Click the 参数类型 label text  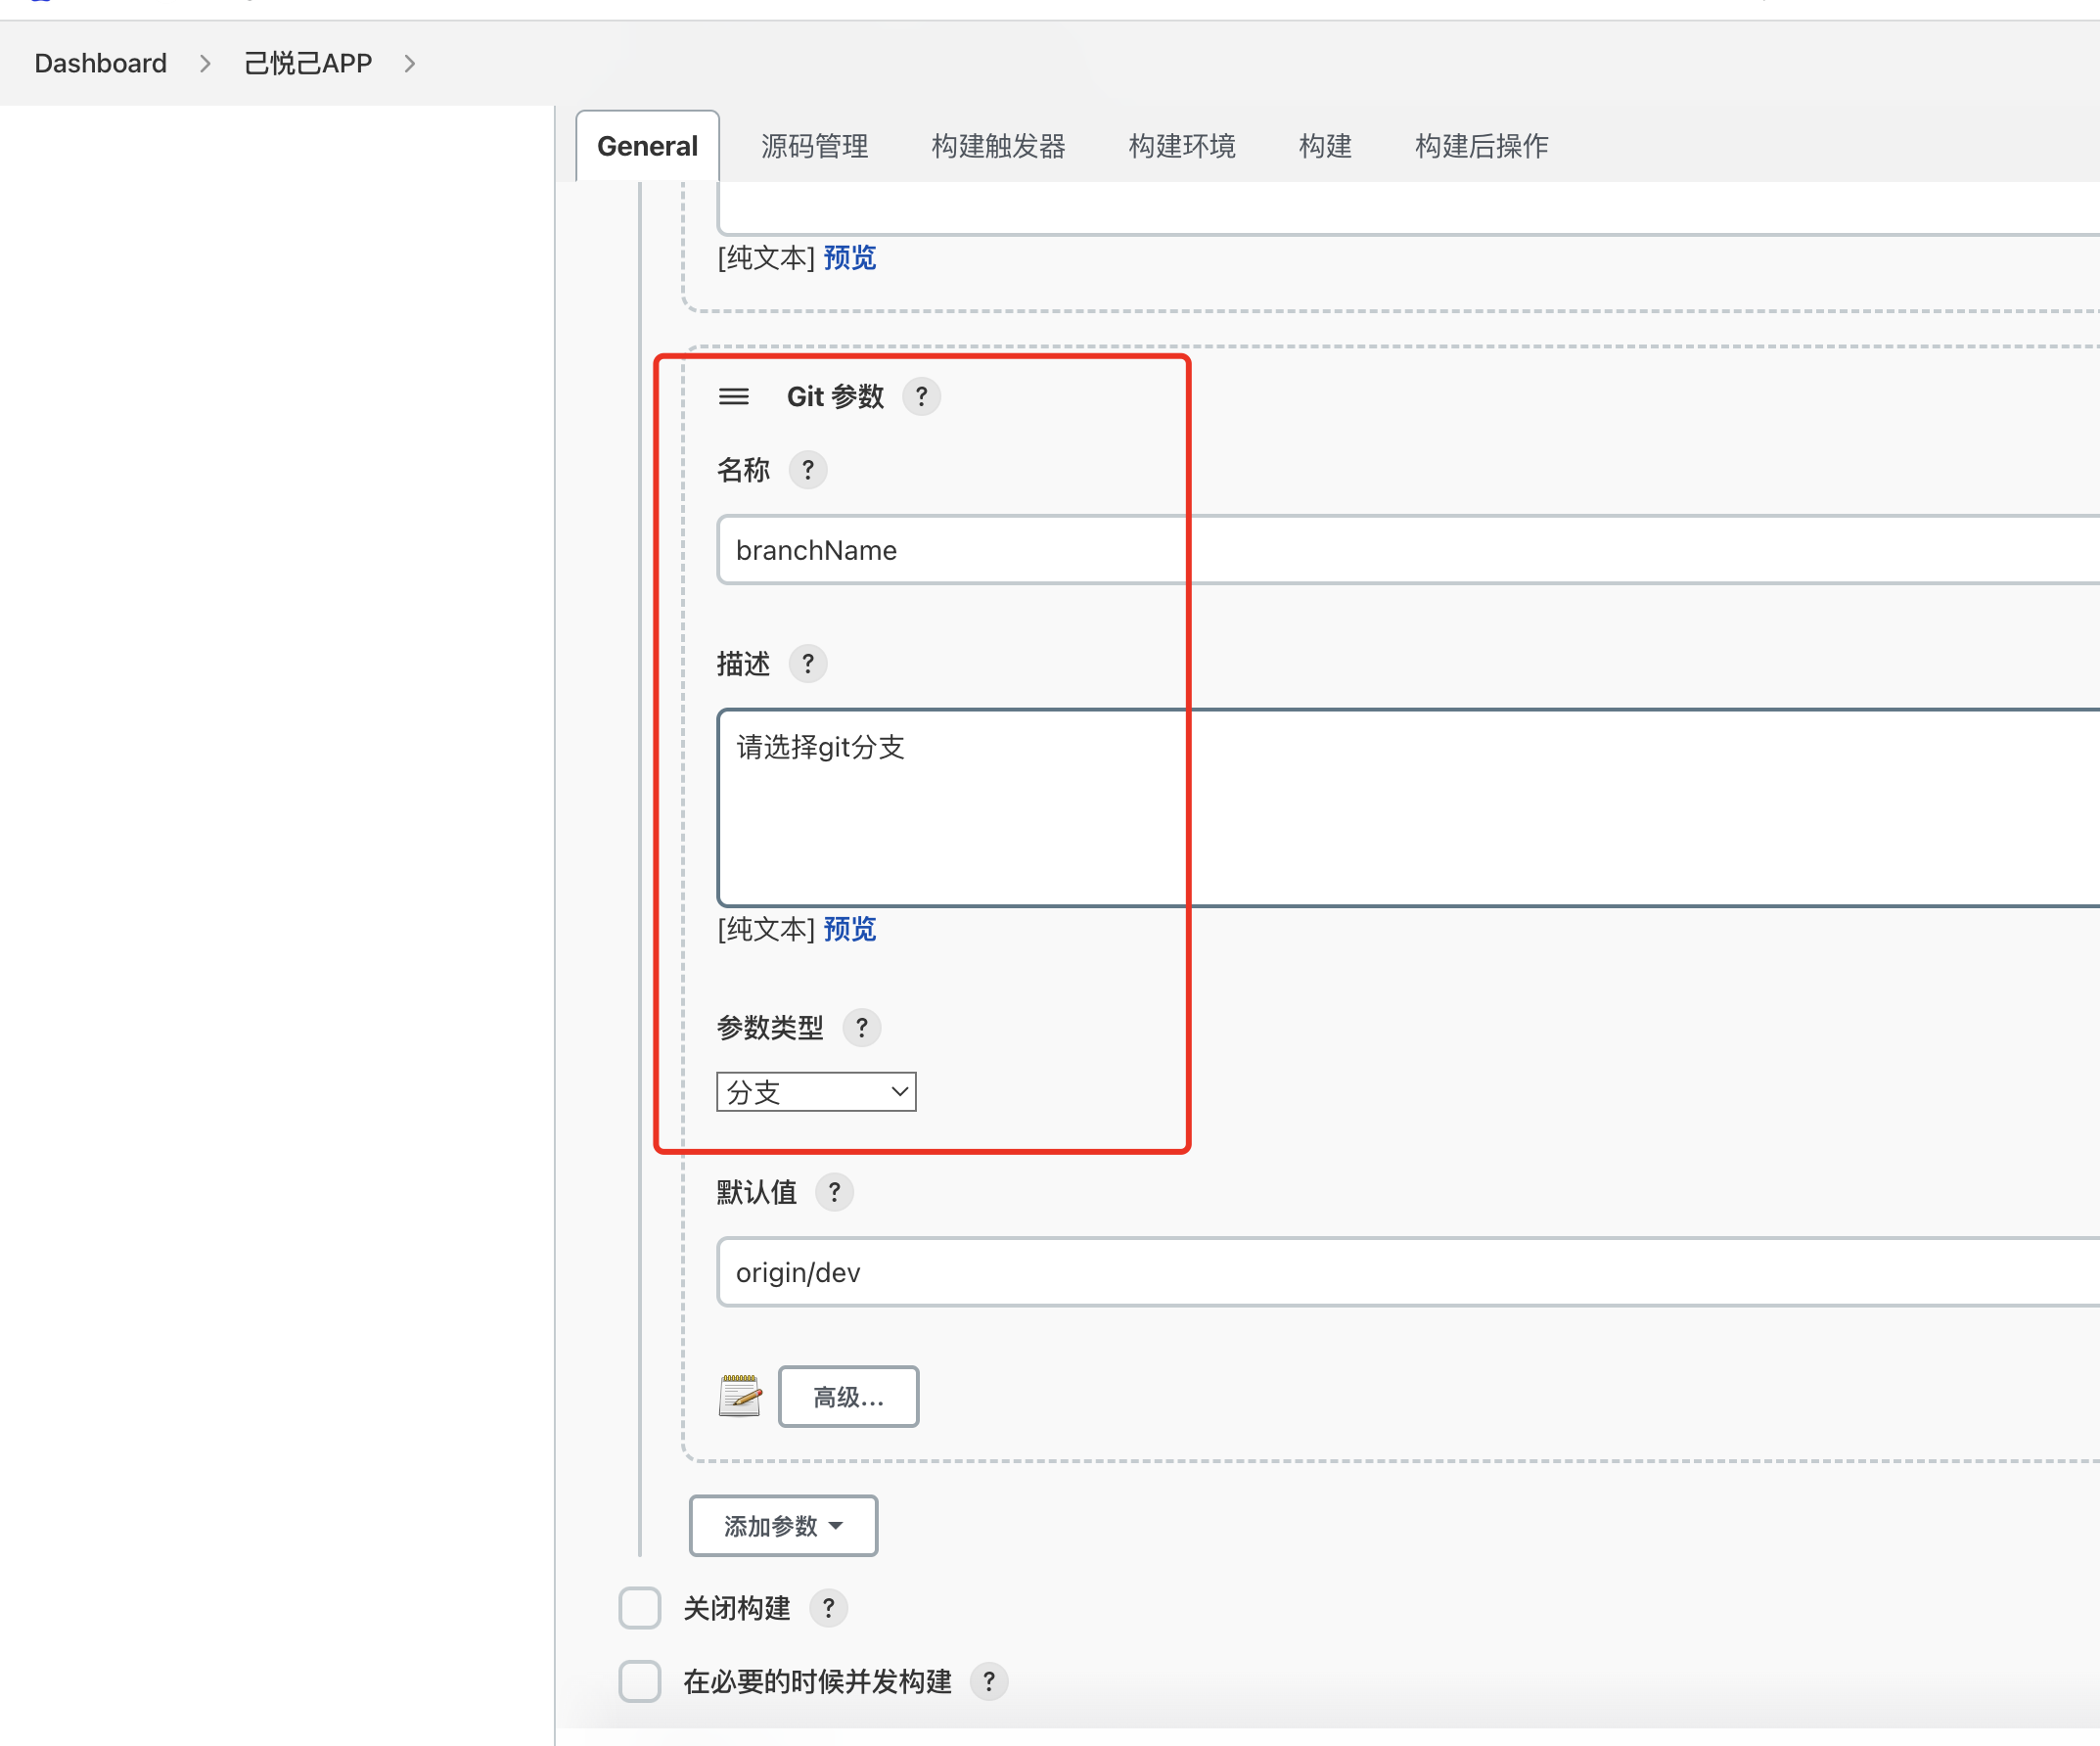pos(770,1028)
